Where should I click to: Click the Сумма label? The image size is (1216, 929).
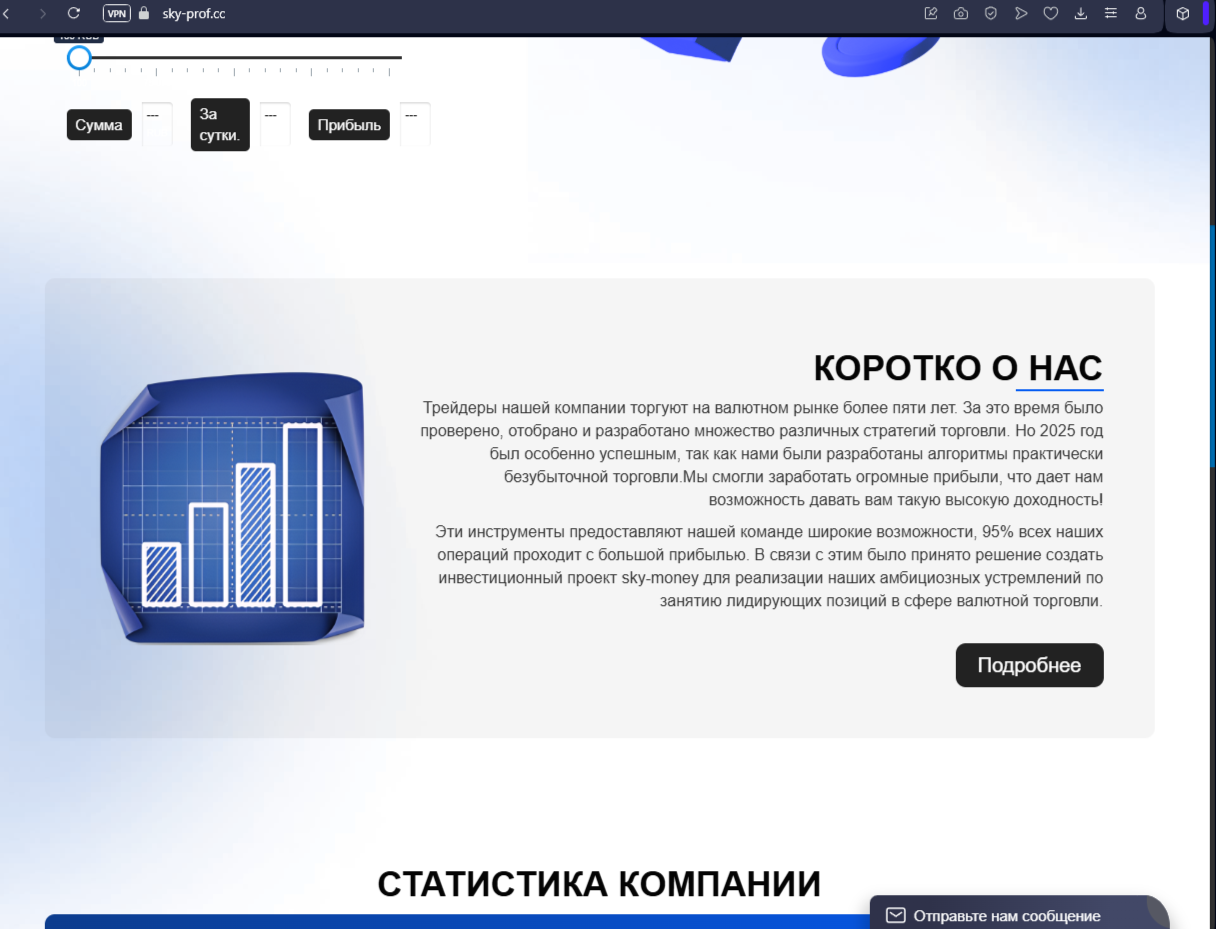[x=99, y=125]
